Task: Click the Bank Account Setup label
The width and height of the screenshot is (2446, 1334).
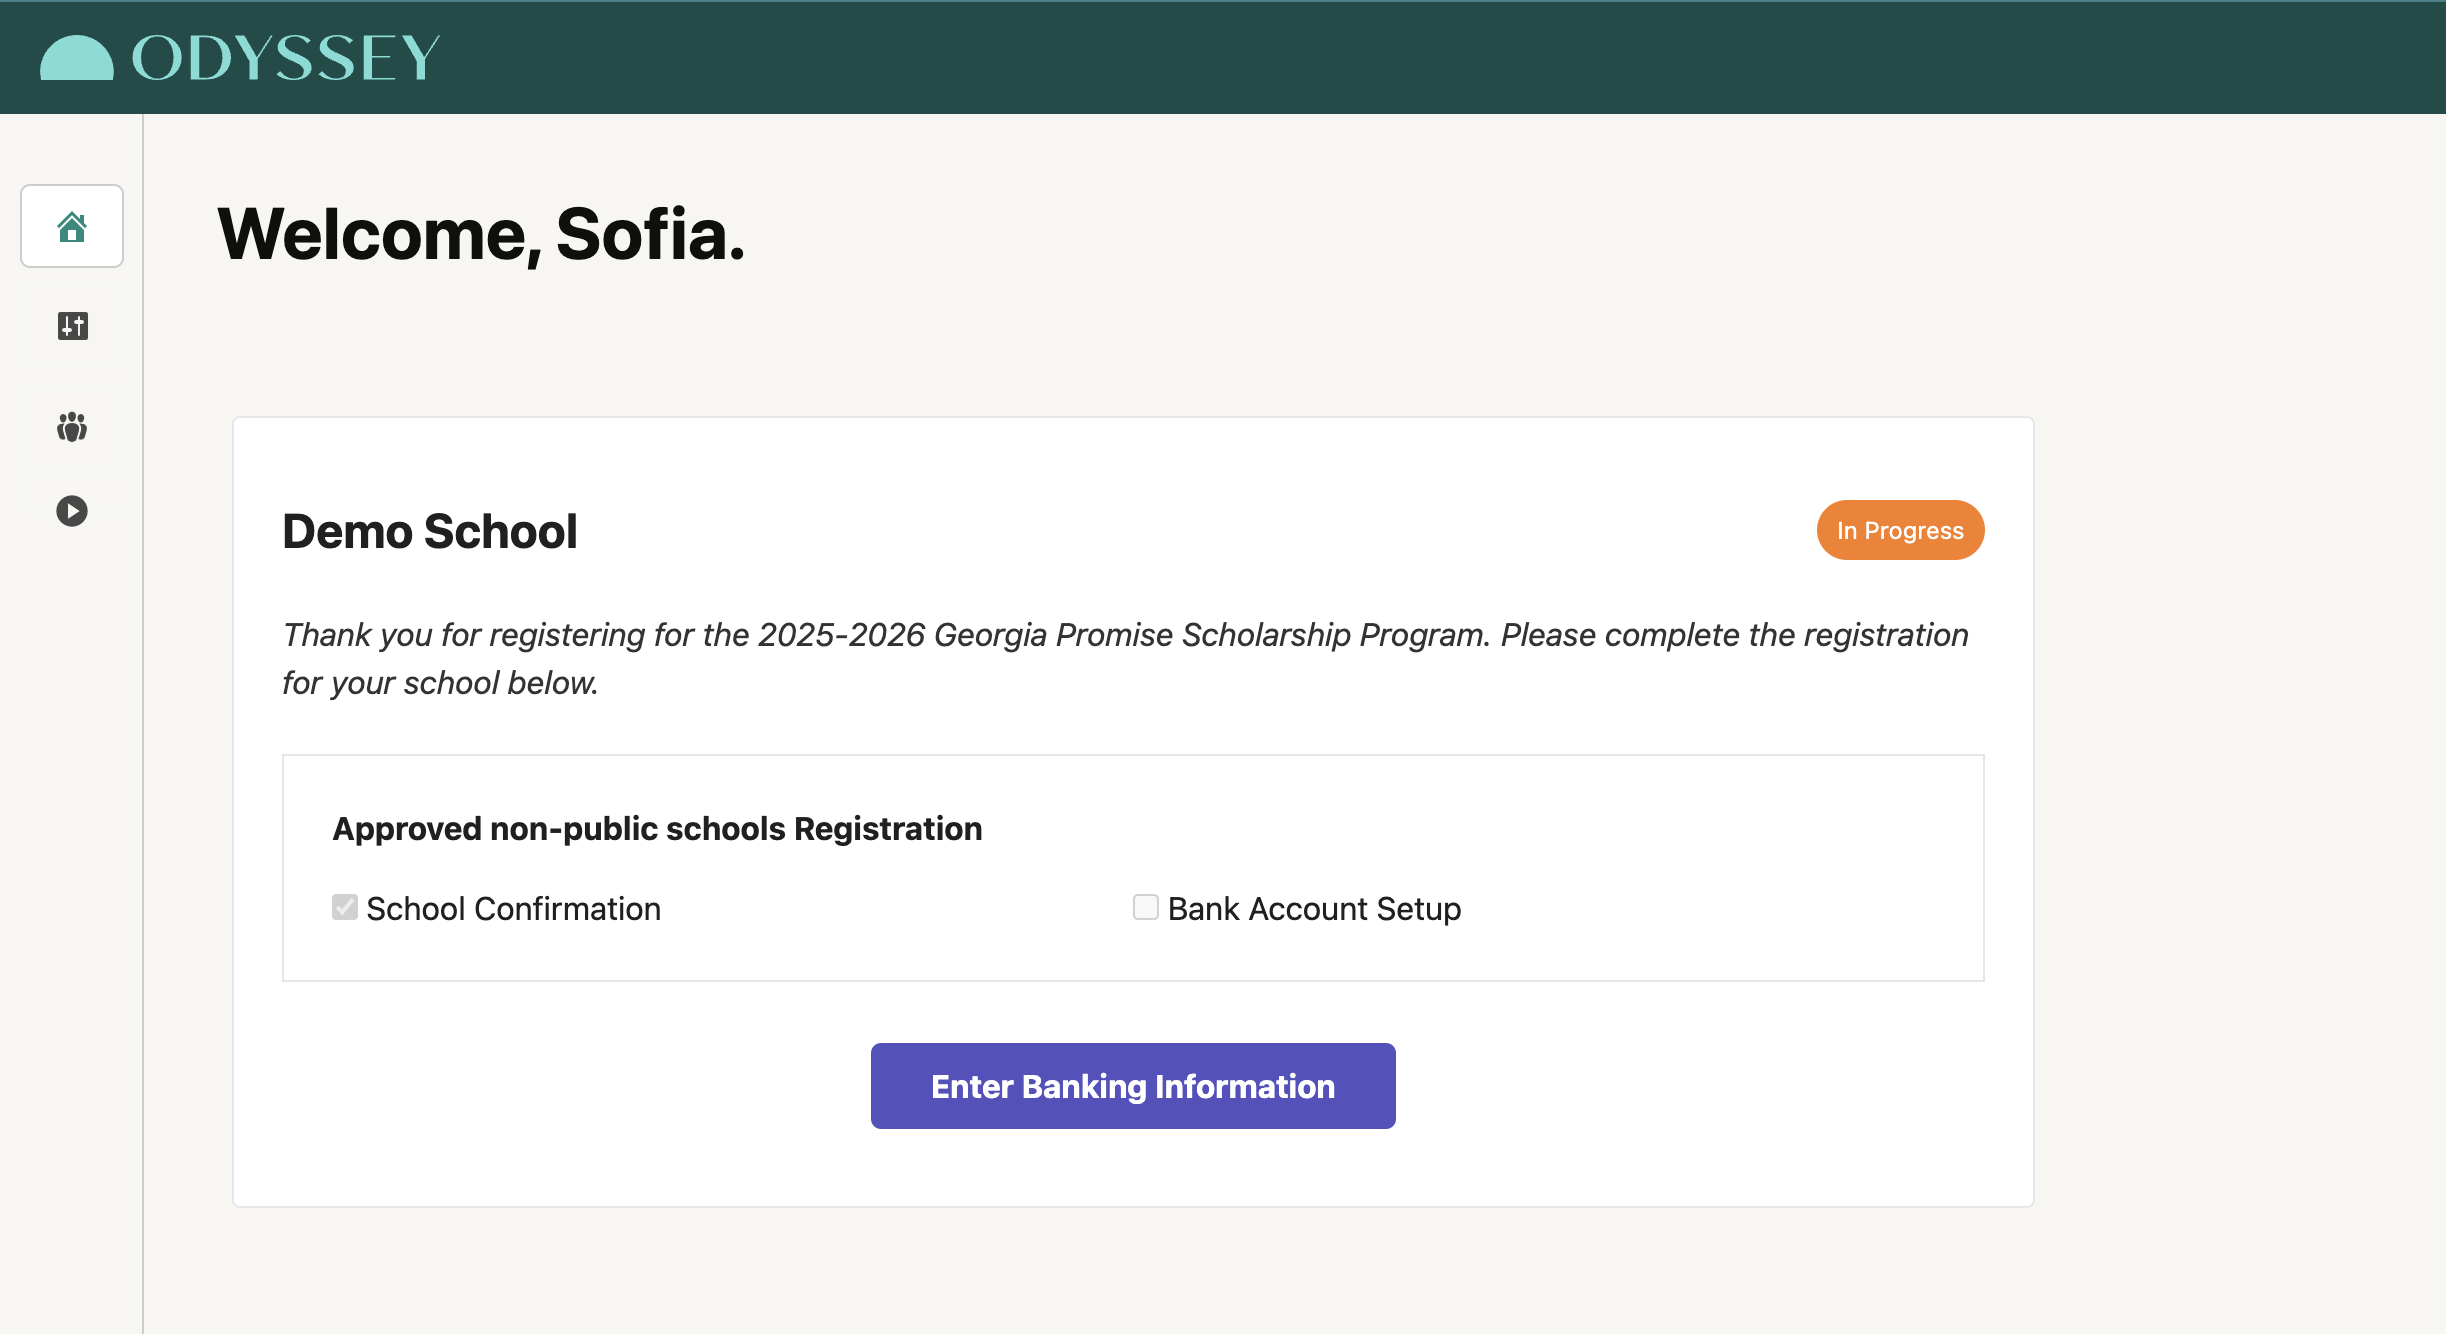Action: (1315, 909)
